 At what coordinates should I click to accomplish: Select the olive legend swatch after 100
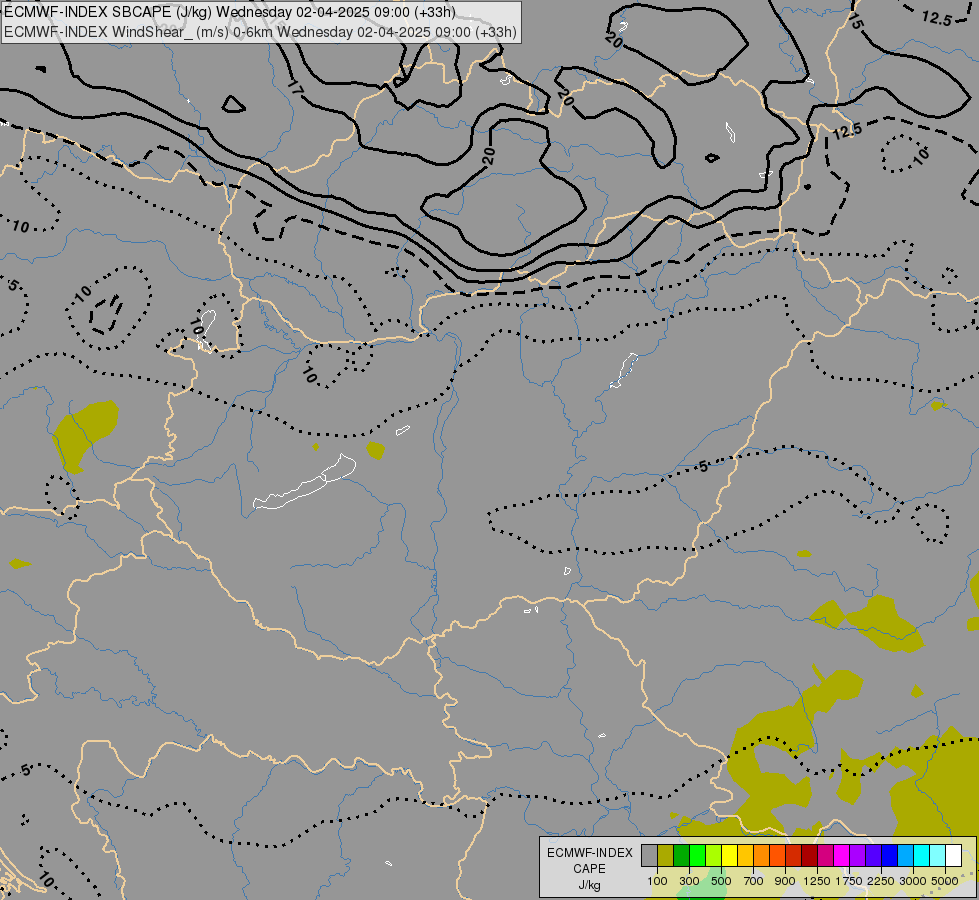pos(665,855)
